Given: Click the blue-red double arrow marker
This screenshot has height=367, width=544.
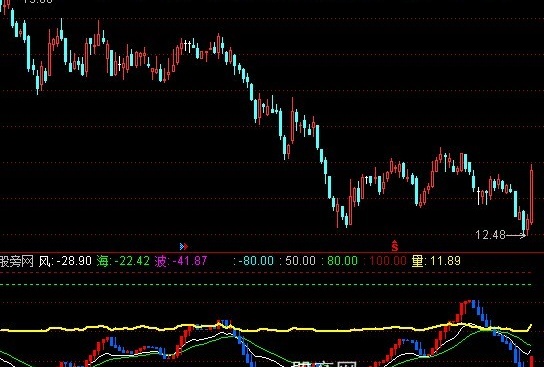Looking at the screenshot, I should pos(184,247).
